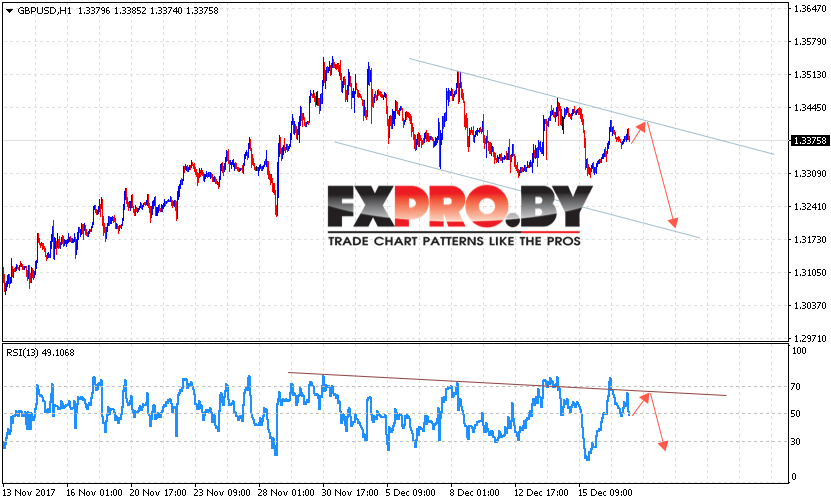Select the 12 Dec 17:00 time label
Viewport: 831px width, 504px height.
tap(542, 492)
